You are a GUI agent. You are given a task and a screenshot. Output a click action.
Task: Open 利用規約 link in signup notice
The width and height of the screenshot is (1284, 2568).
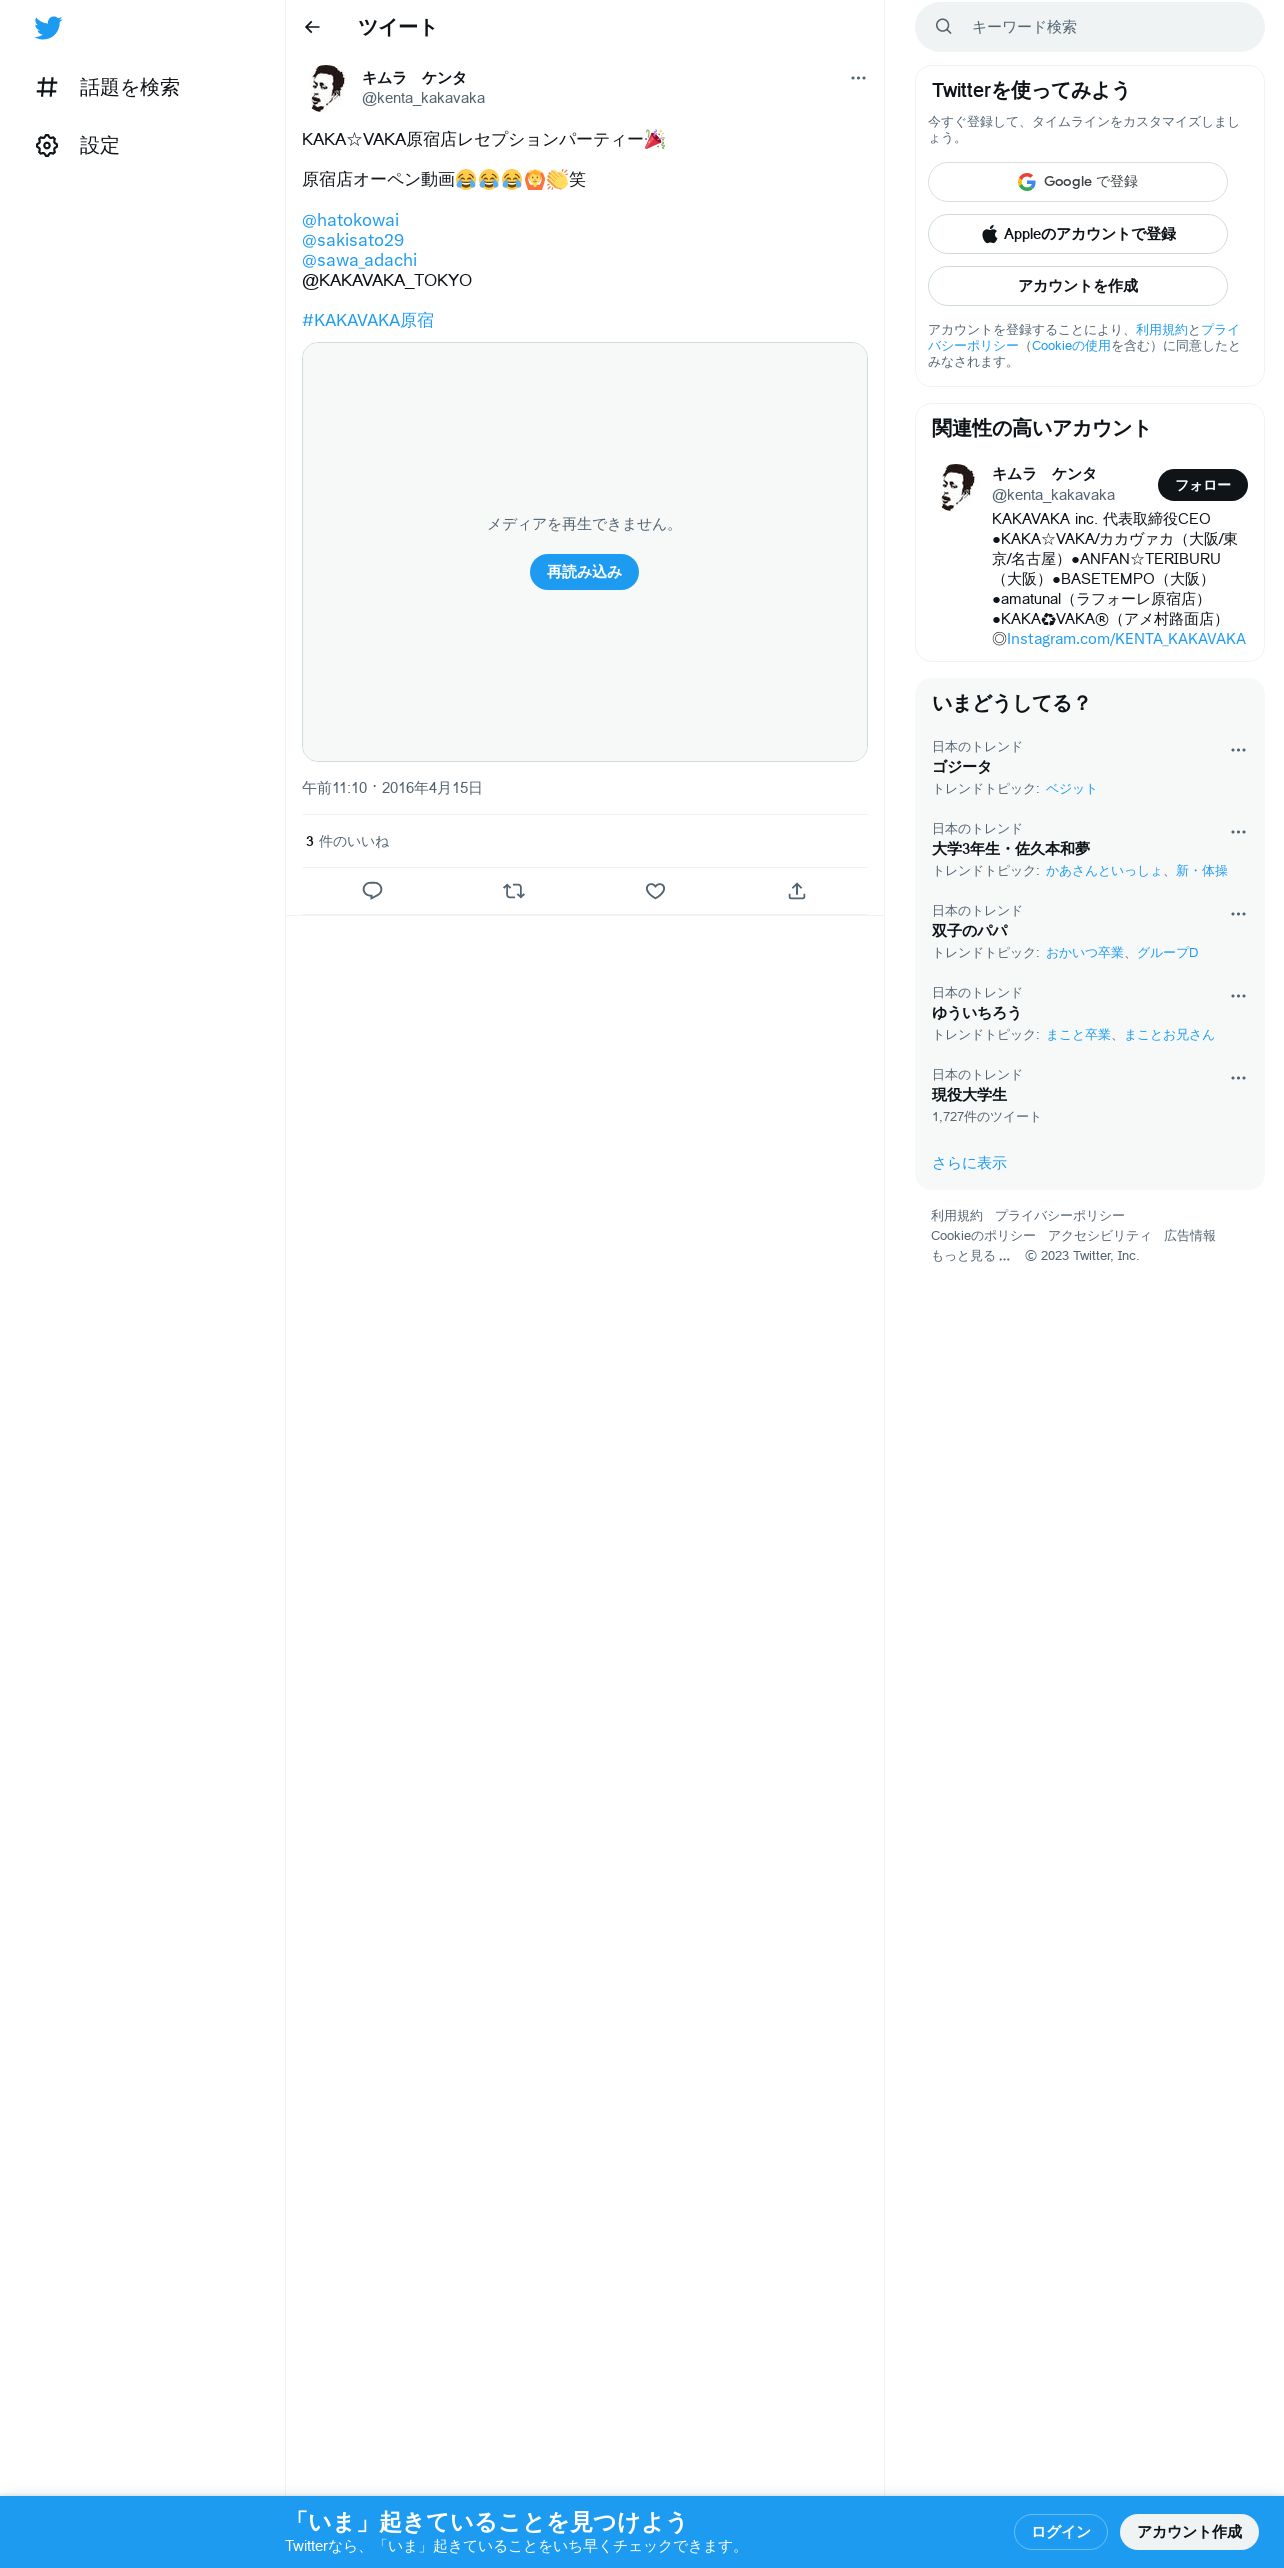[x=1161, y=330]
